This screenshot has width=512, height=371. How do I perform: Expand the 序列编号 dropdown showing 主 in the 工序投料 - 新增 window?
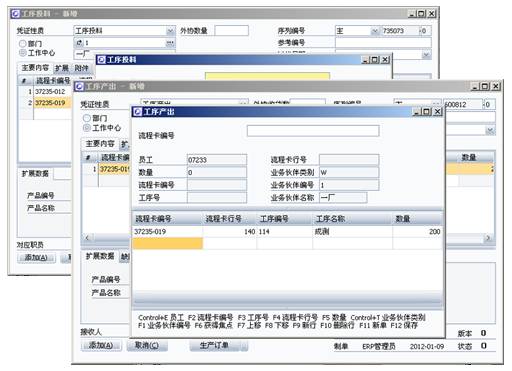coord(375,31)
